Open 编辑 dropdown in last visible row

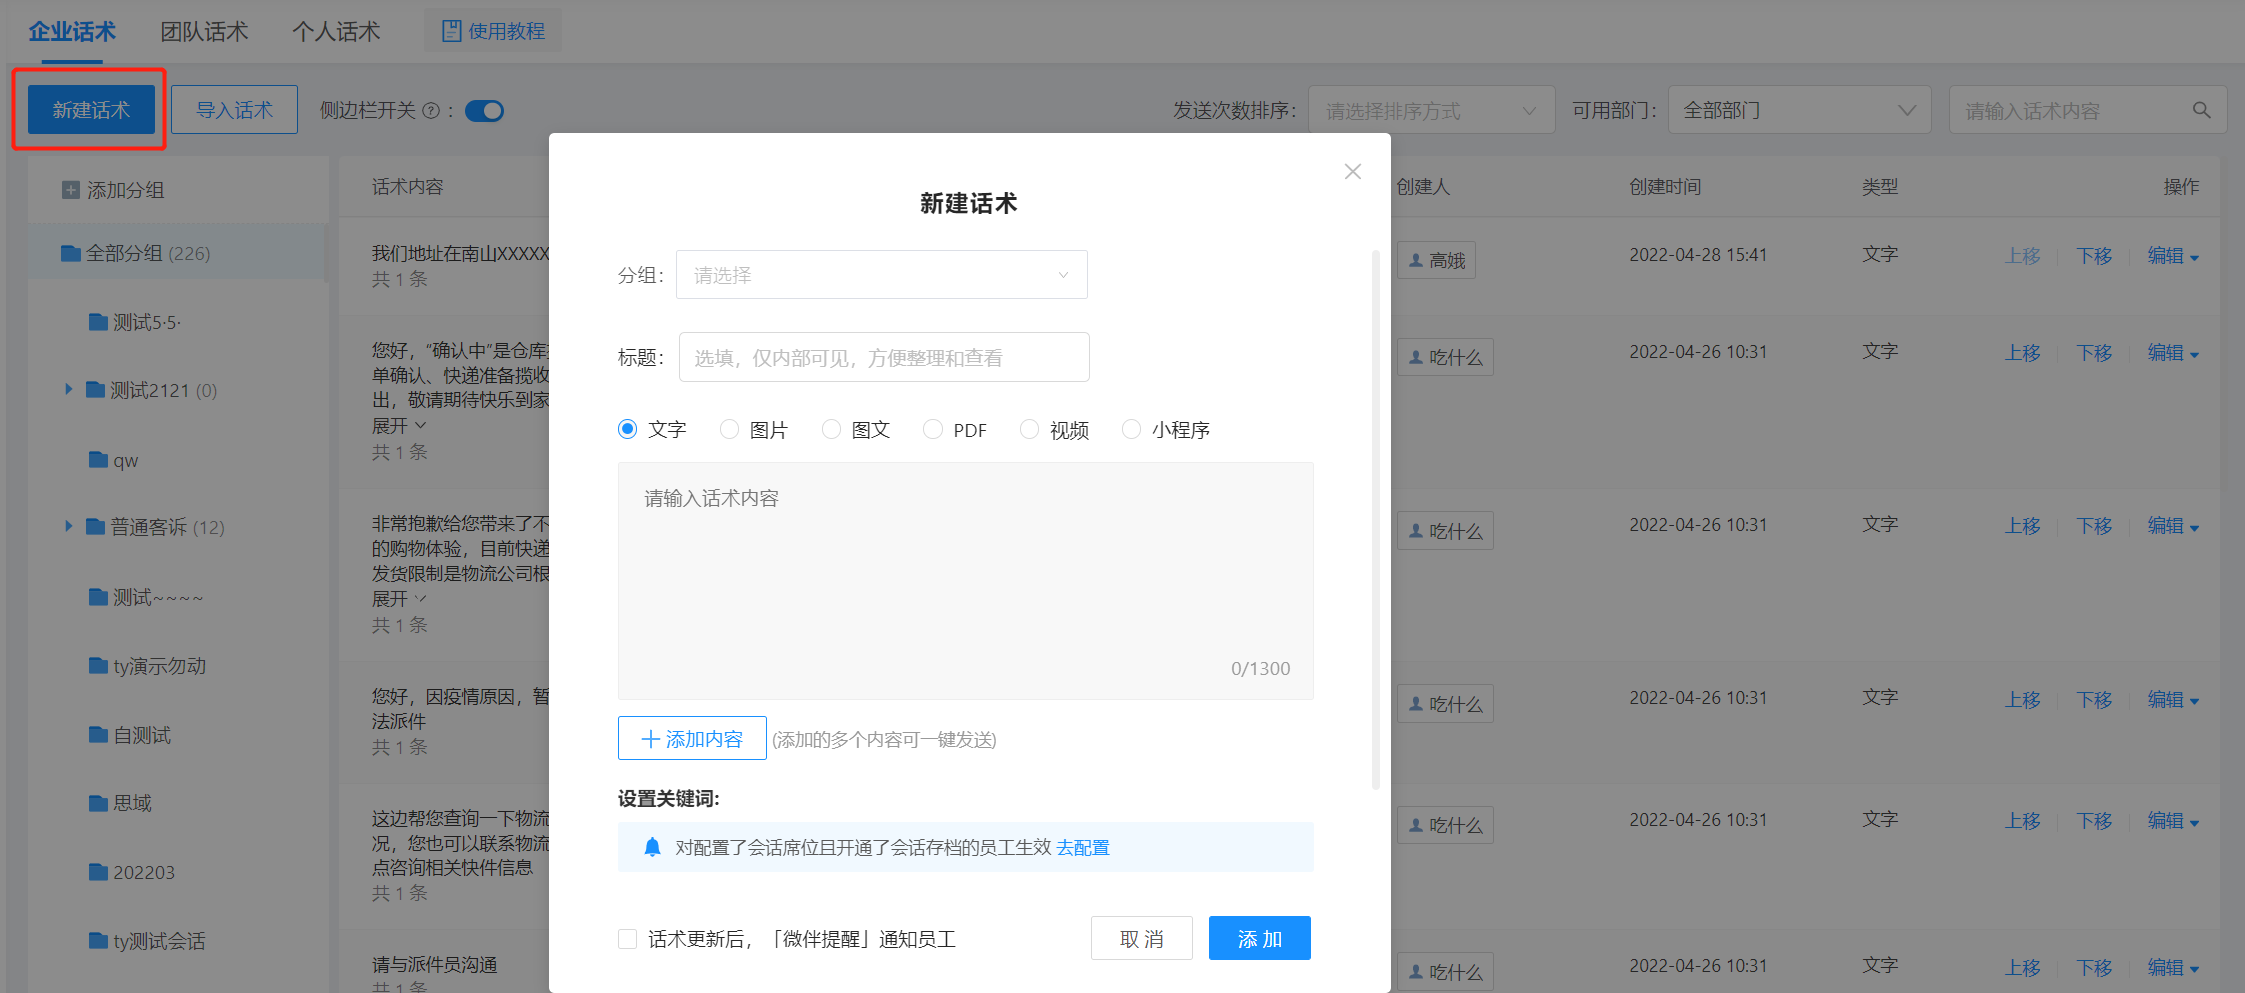[2173, 968]
